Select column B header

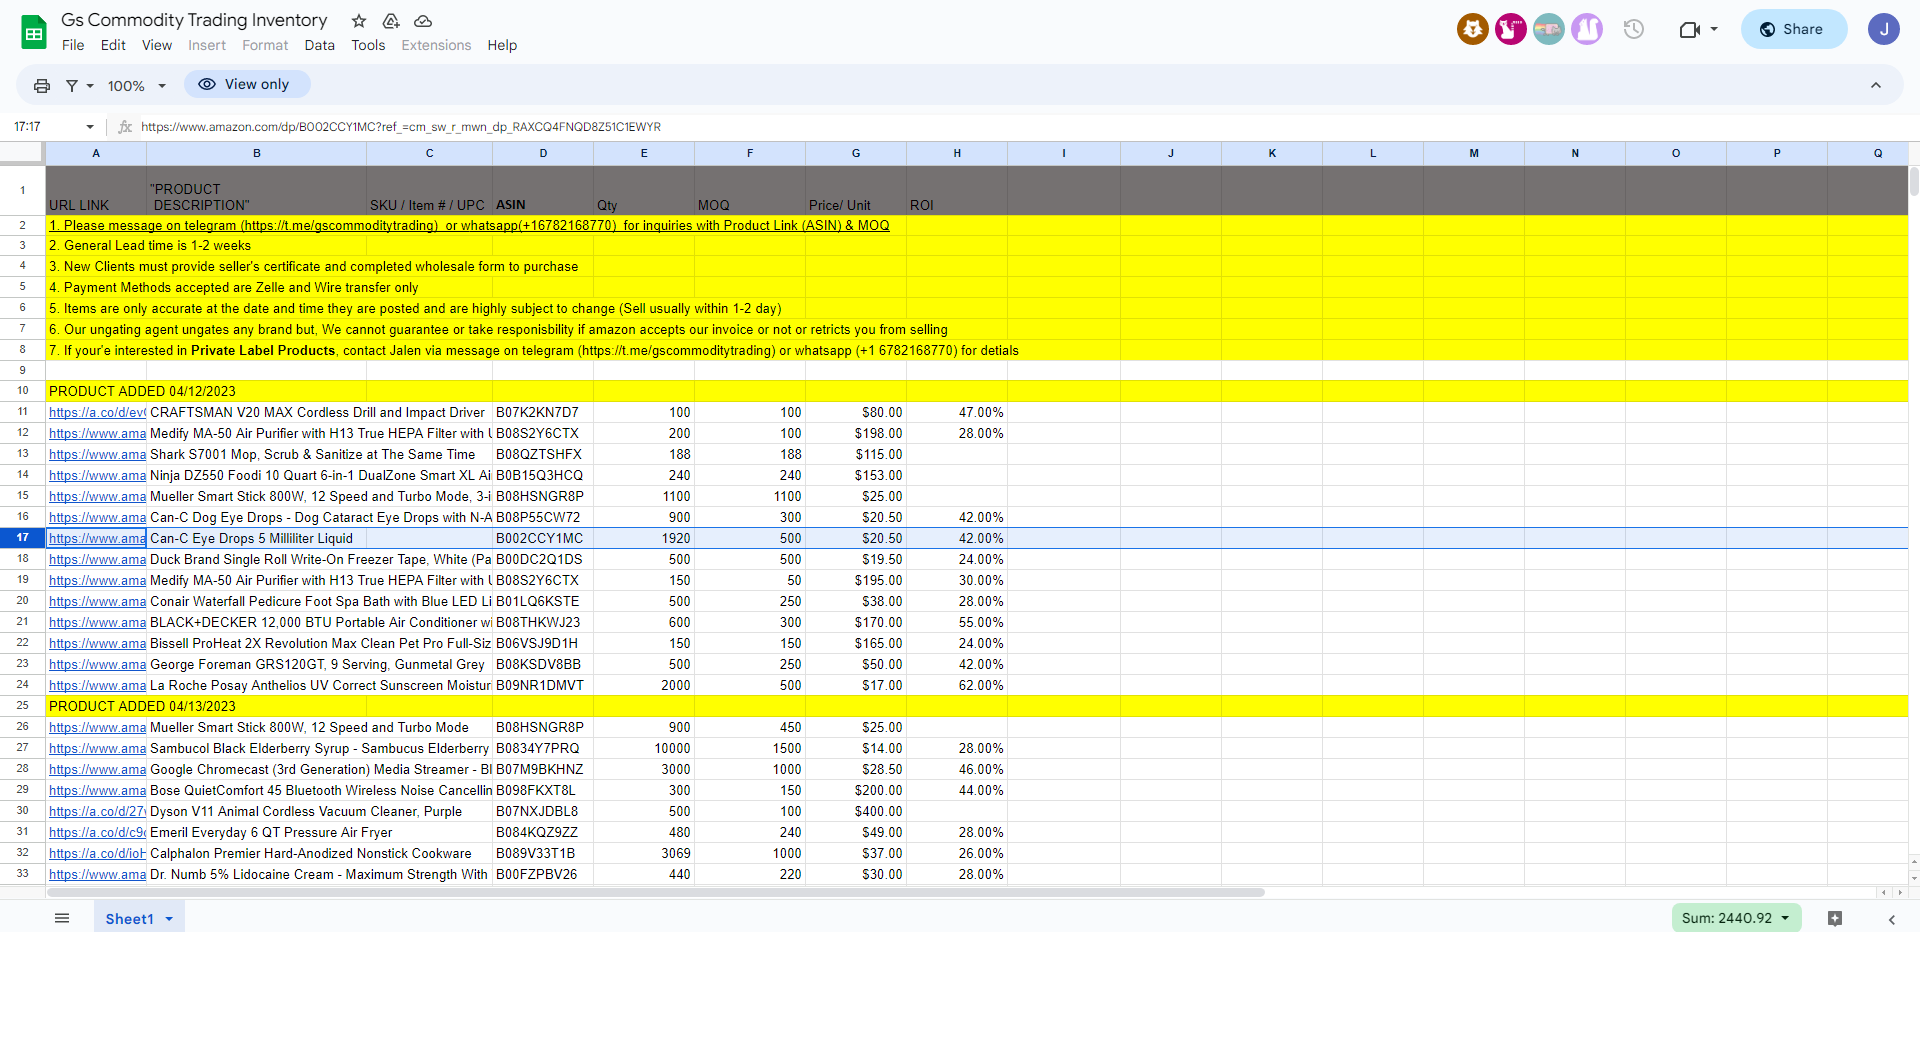tap(256, 153)
